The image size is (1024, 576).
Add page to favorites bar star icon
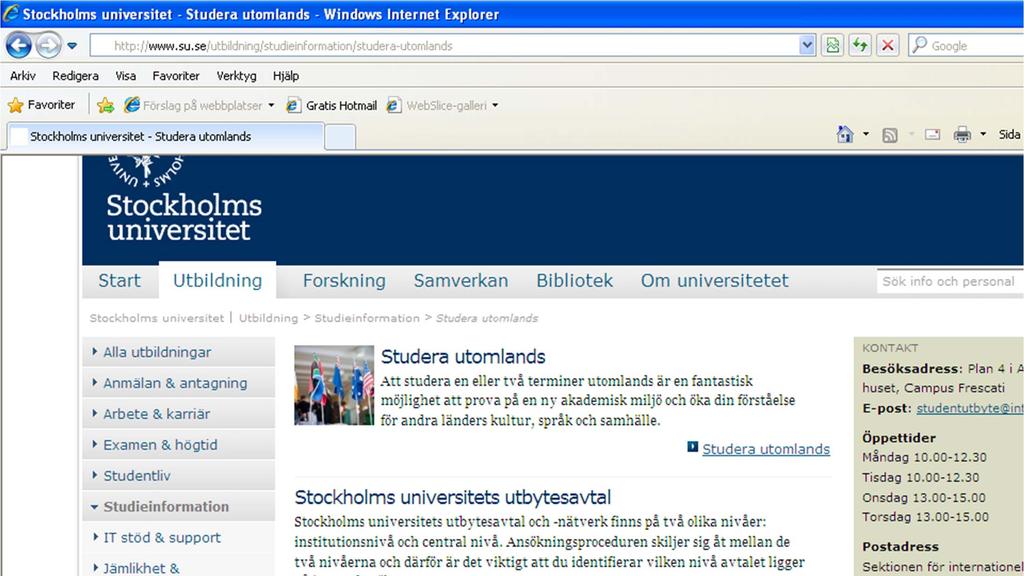coord(105,105)
